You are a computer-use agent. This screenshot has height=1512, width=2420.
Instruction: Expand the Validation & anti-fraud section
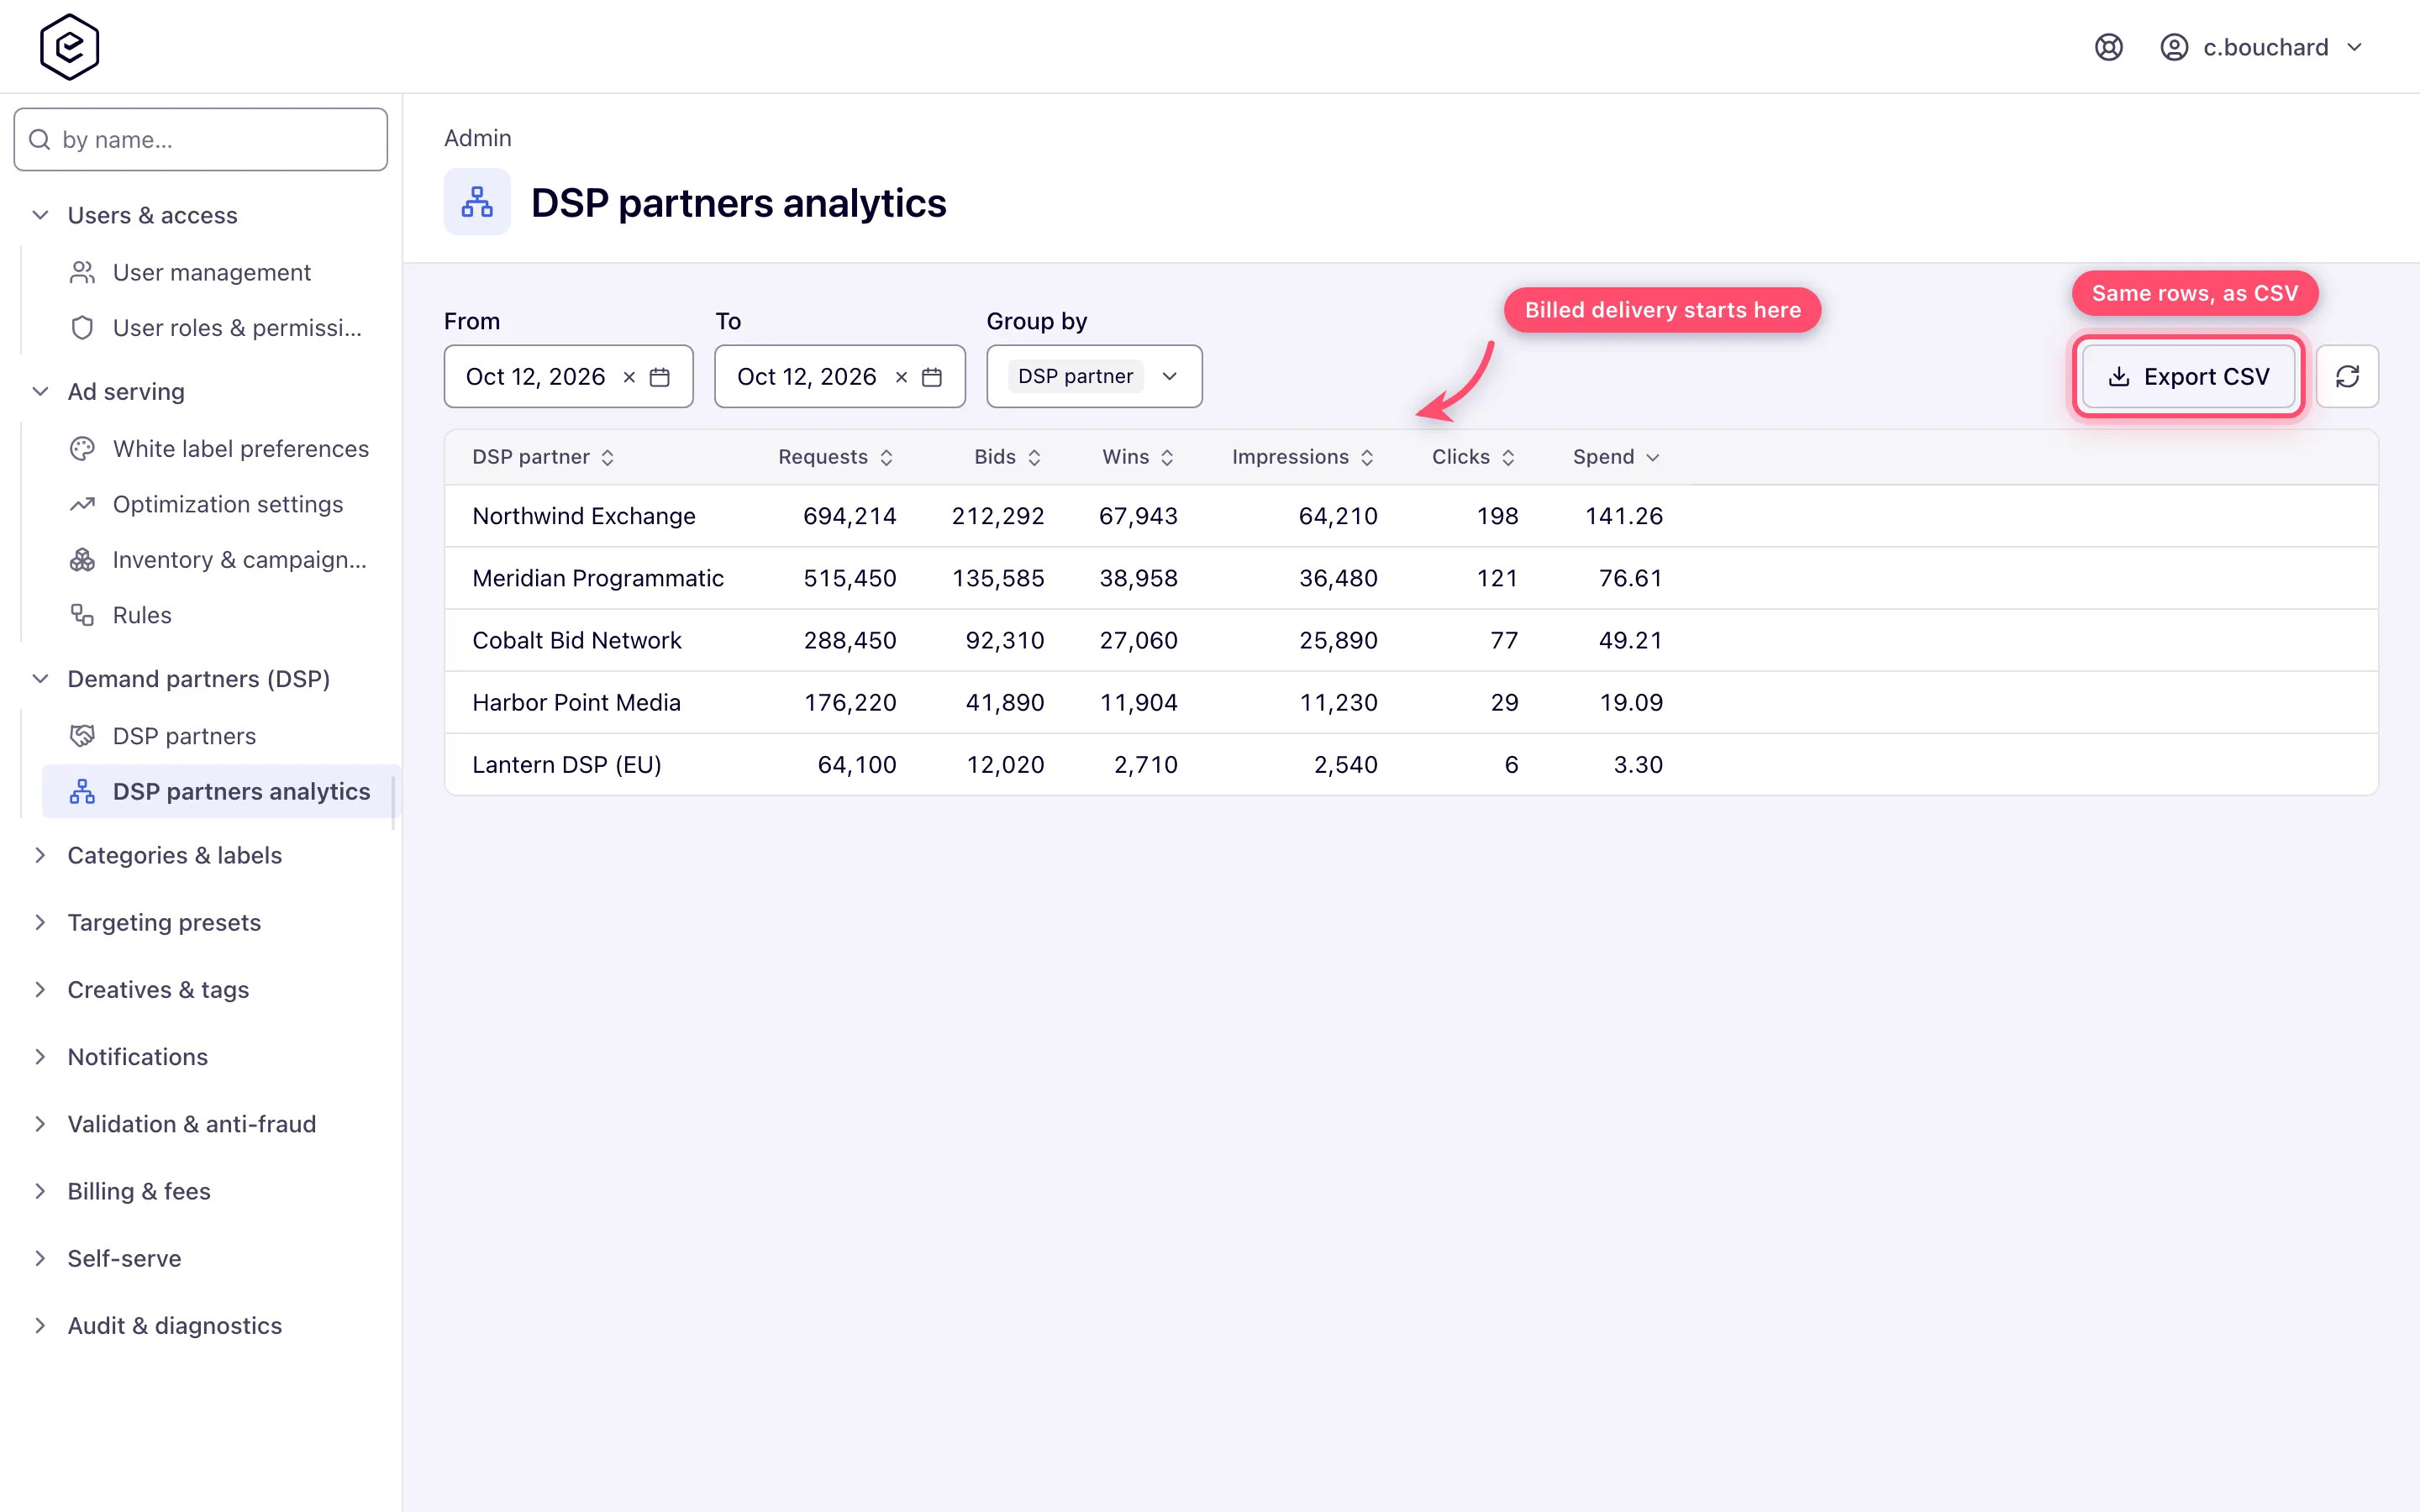point(41,1124)
